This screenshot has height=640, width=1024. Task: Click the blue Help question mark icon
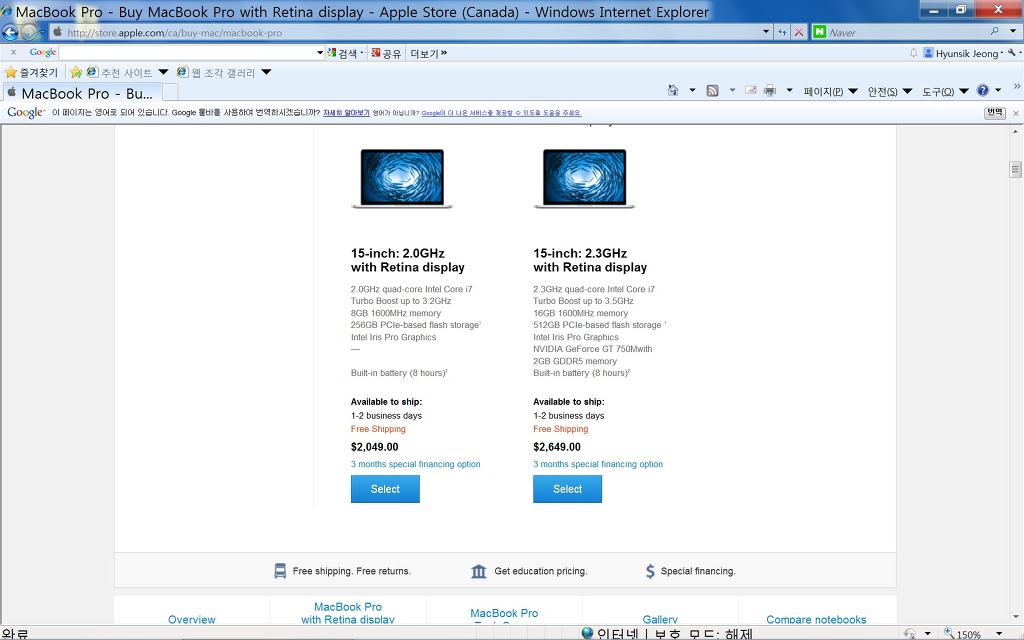pos(983,91)
